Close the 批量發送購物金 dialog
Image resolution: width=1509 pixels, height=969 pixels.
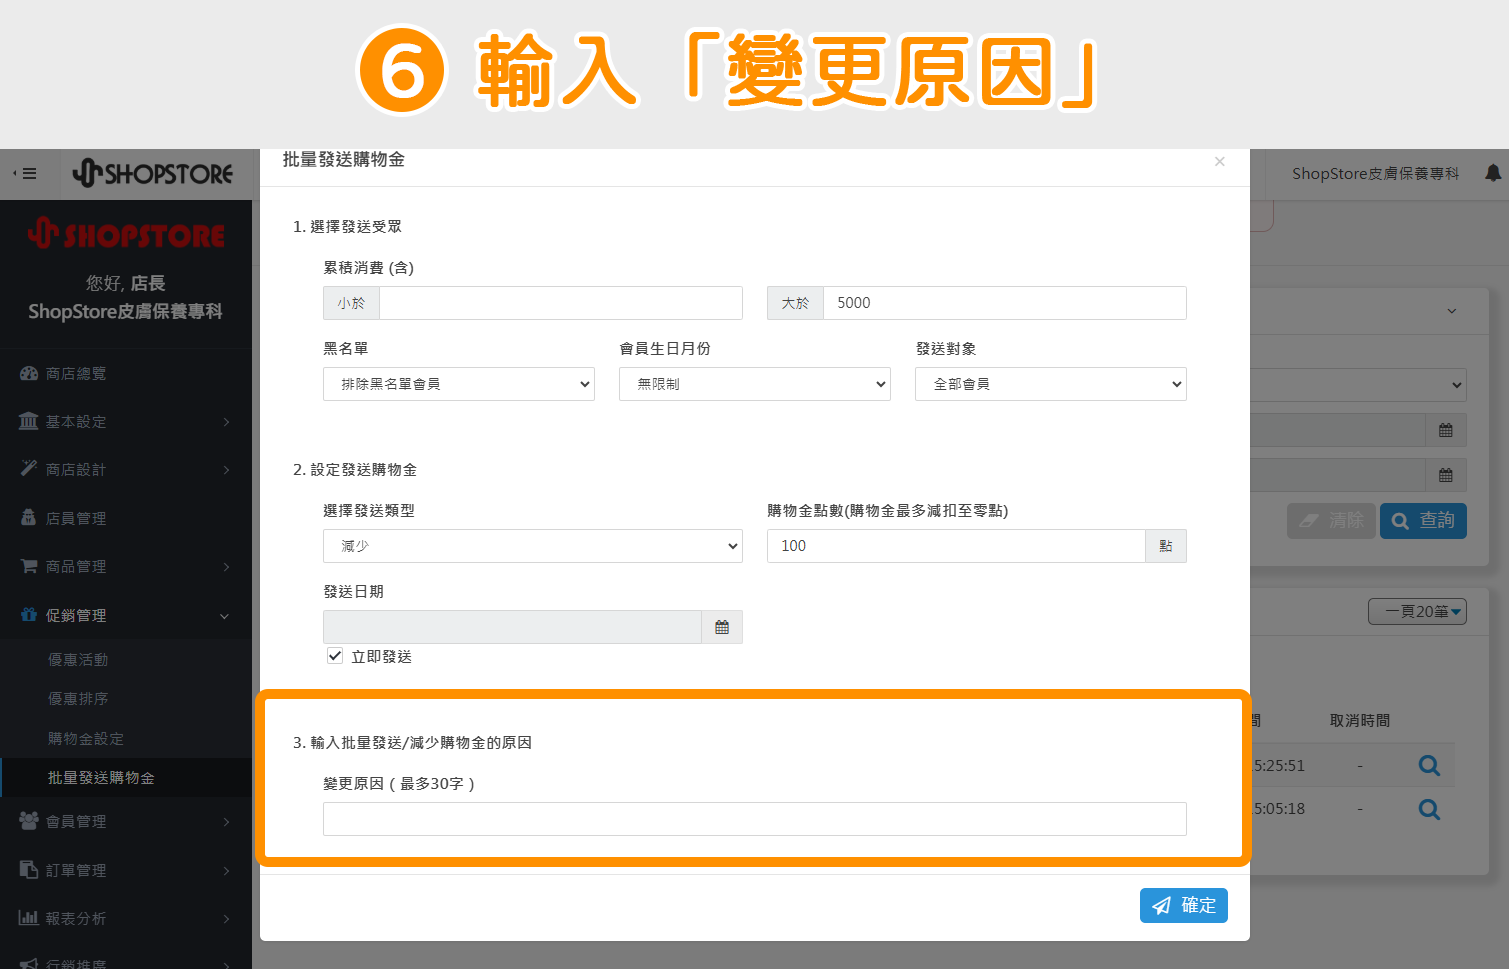(1219, 161)
